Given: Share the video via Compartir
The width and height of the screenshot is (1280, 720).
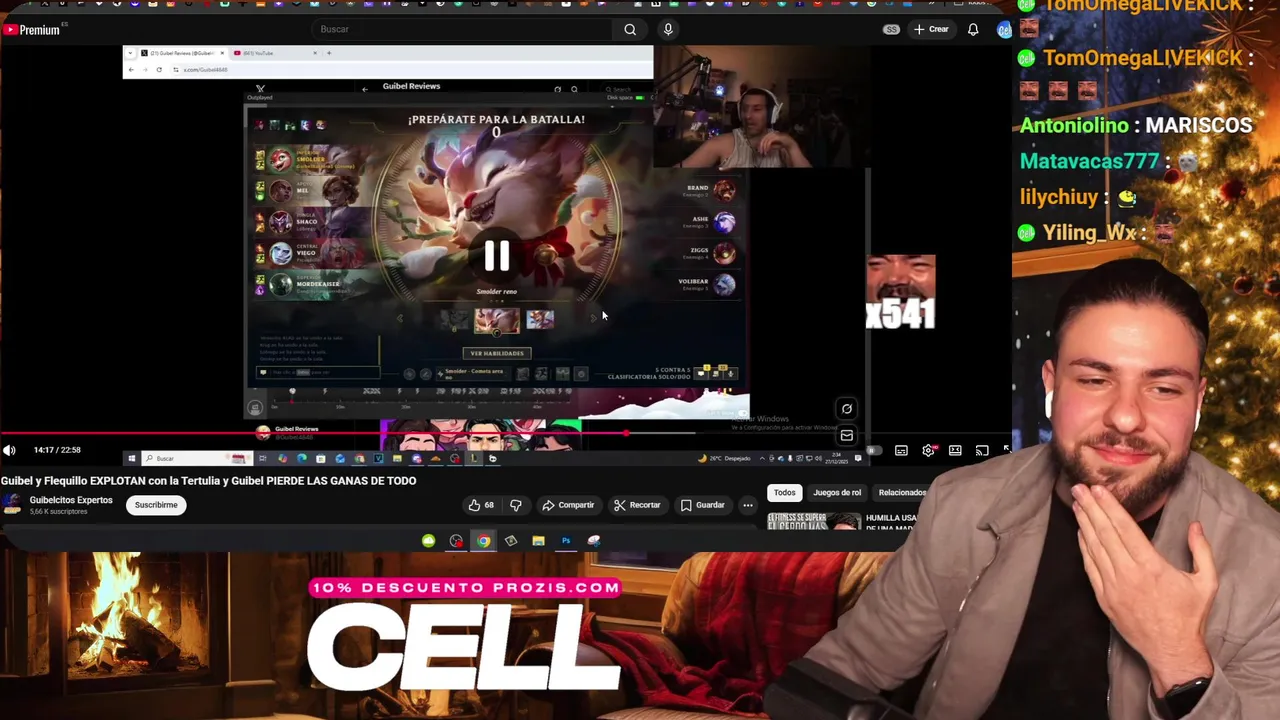Looking at the screenshot, I should tap(568, 505).
